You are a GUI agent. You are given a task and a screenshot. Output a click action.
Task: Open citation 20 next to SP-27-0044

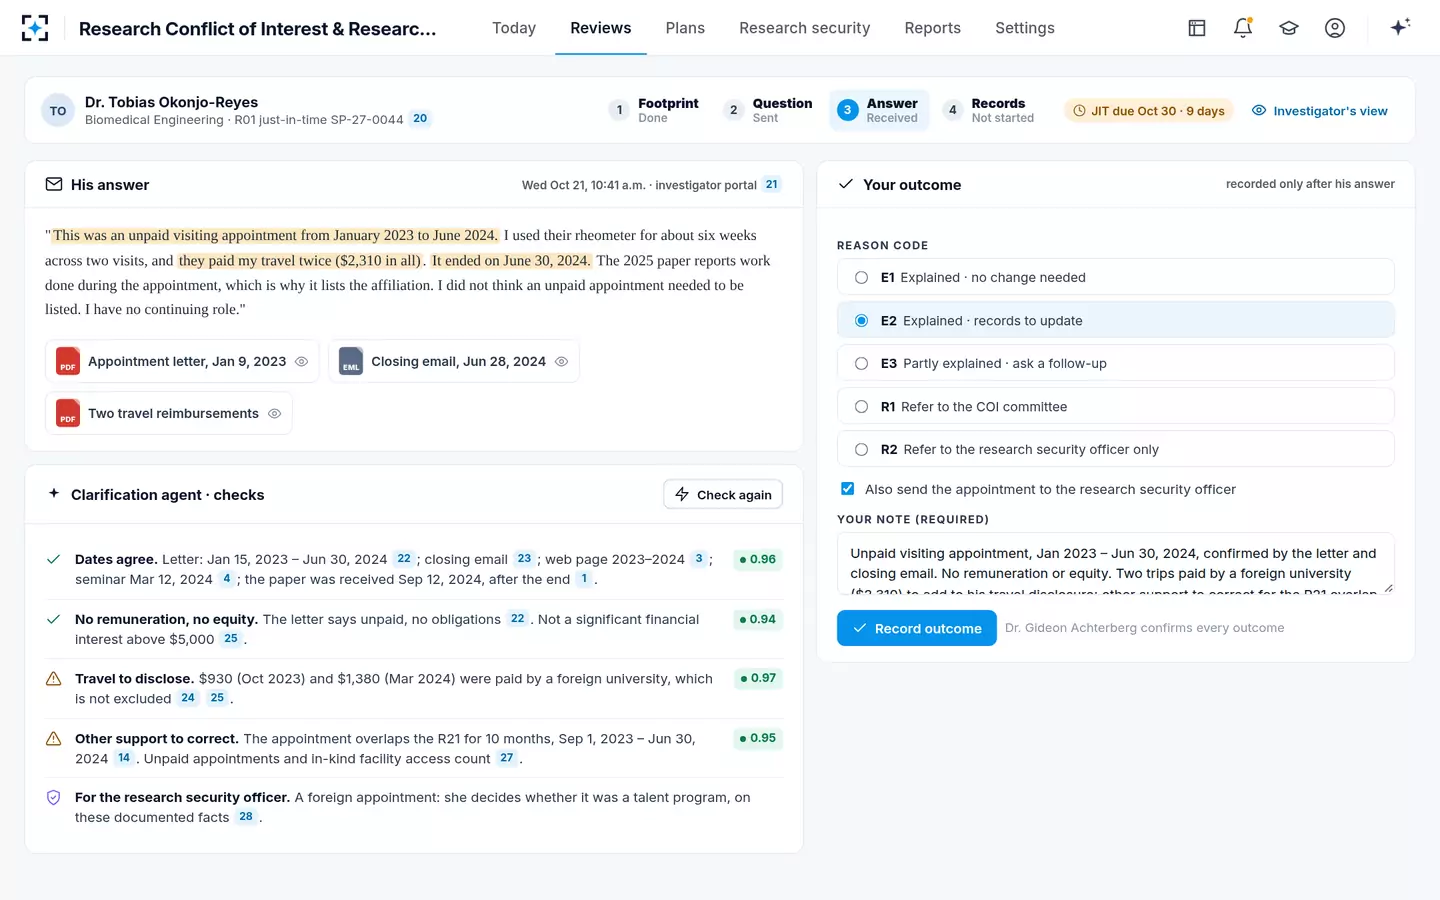tap(420, 118)
